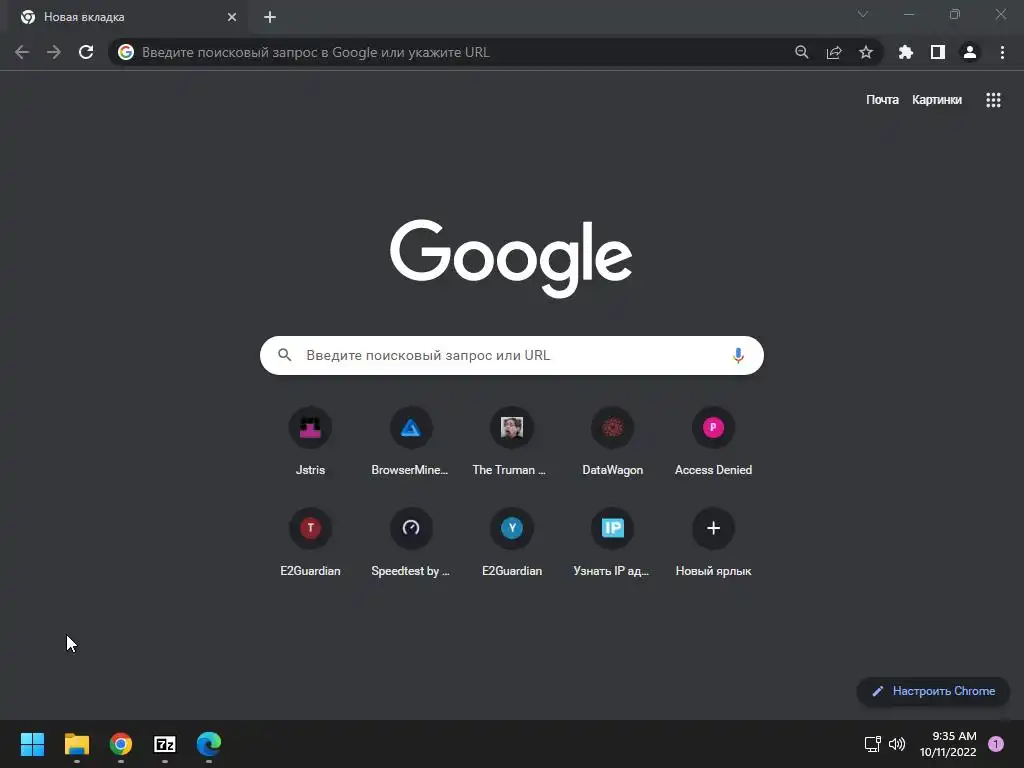Open the Extensions puzzle icon
Image resolution: width=1024 pixels, height=768 pixels.
906,52
